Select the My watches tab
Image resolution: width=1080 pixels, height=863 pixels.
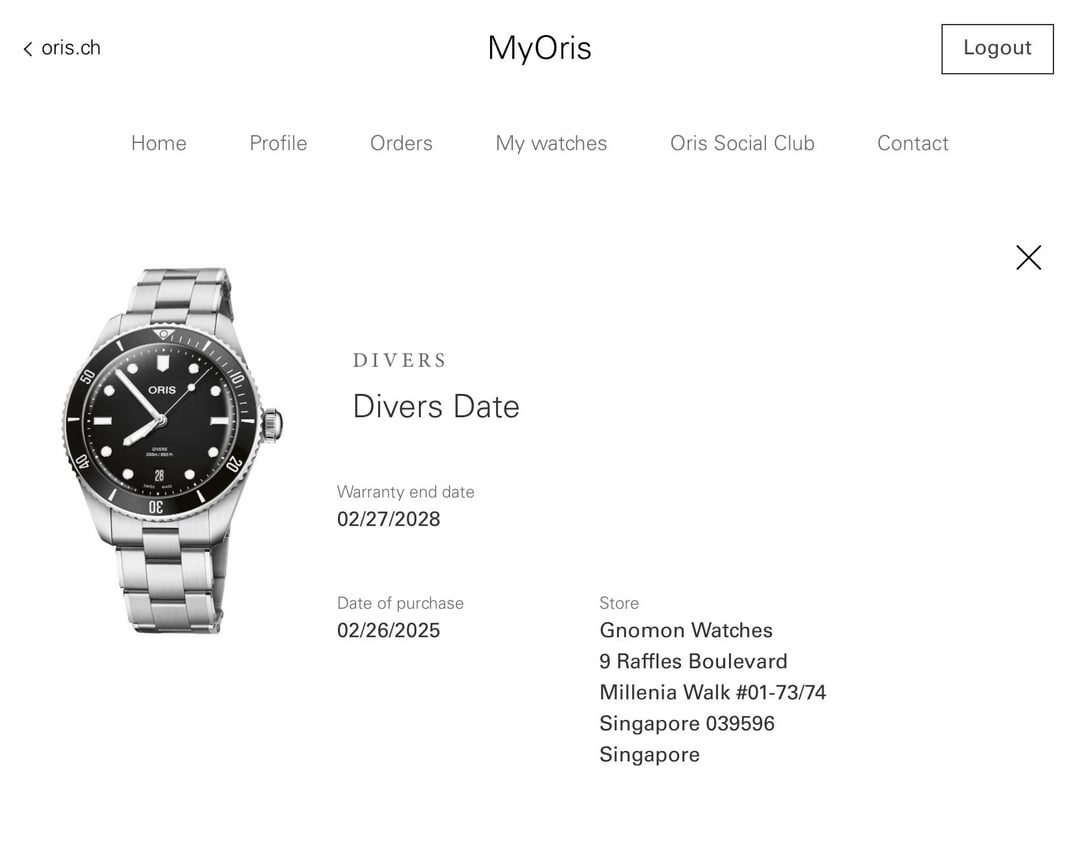(552, 143)
